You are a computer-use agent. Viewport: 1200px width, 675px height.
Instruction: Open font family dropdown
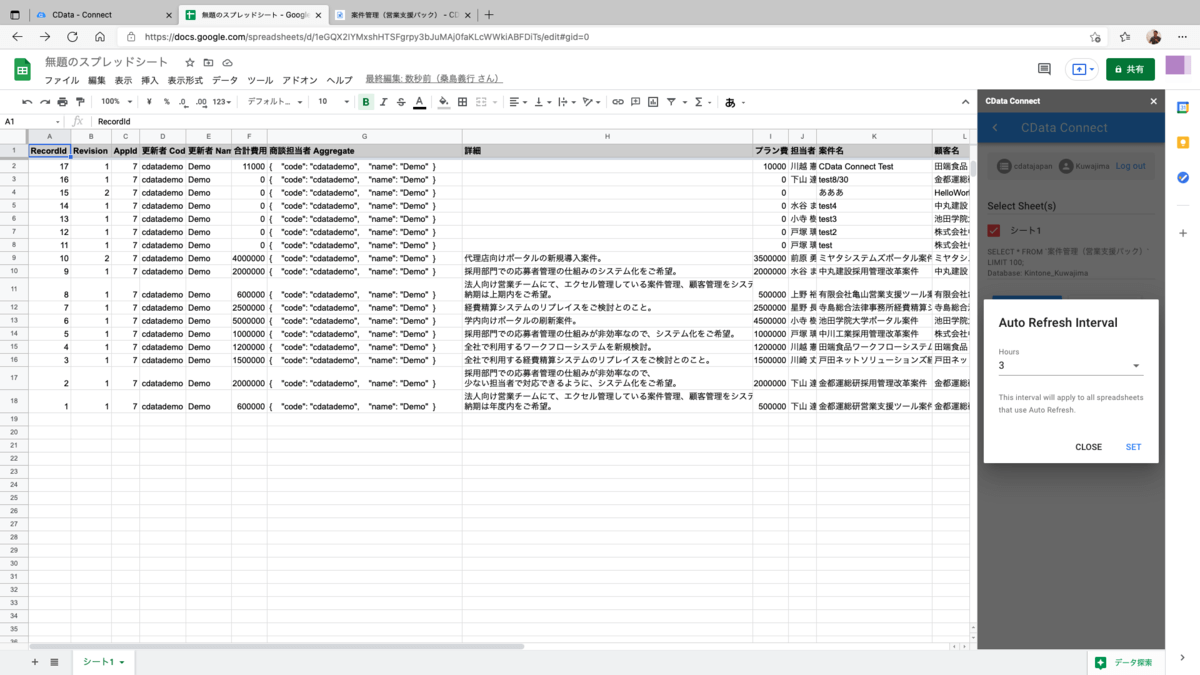pyautogui.click(x=275, y=102)
